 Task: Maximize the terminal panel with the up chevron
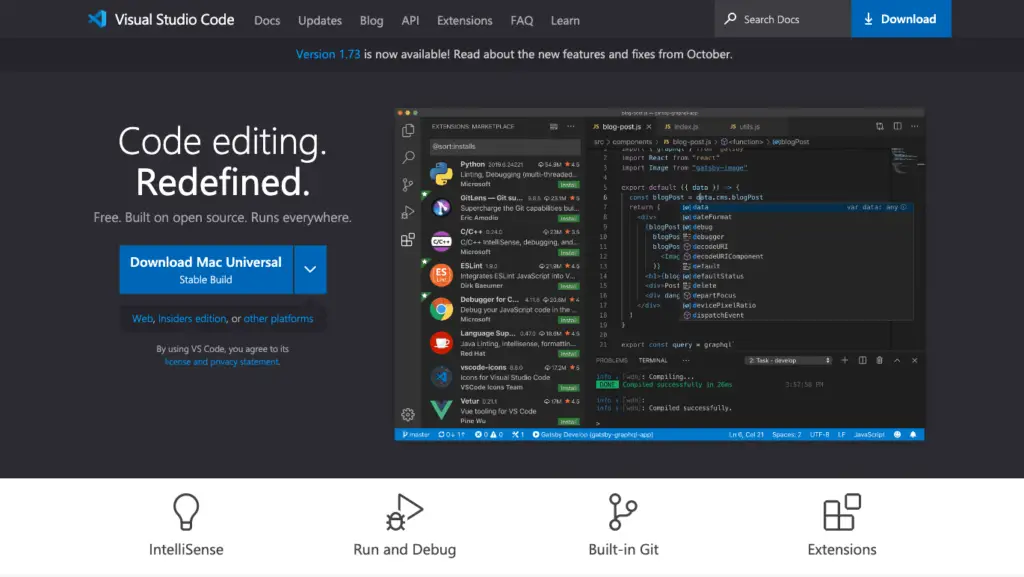pyautogui.click(x=897, y=360)
